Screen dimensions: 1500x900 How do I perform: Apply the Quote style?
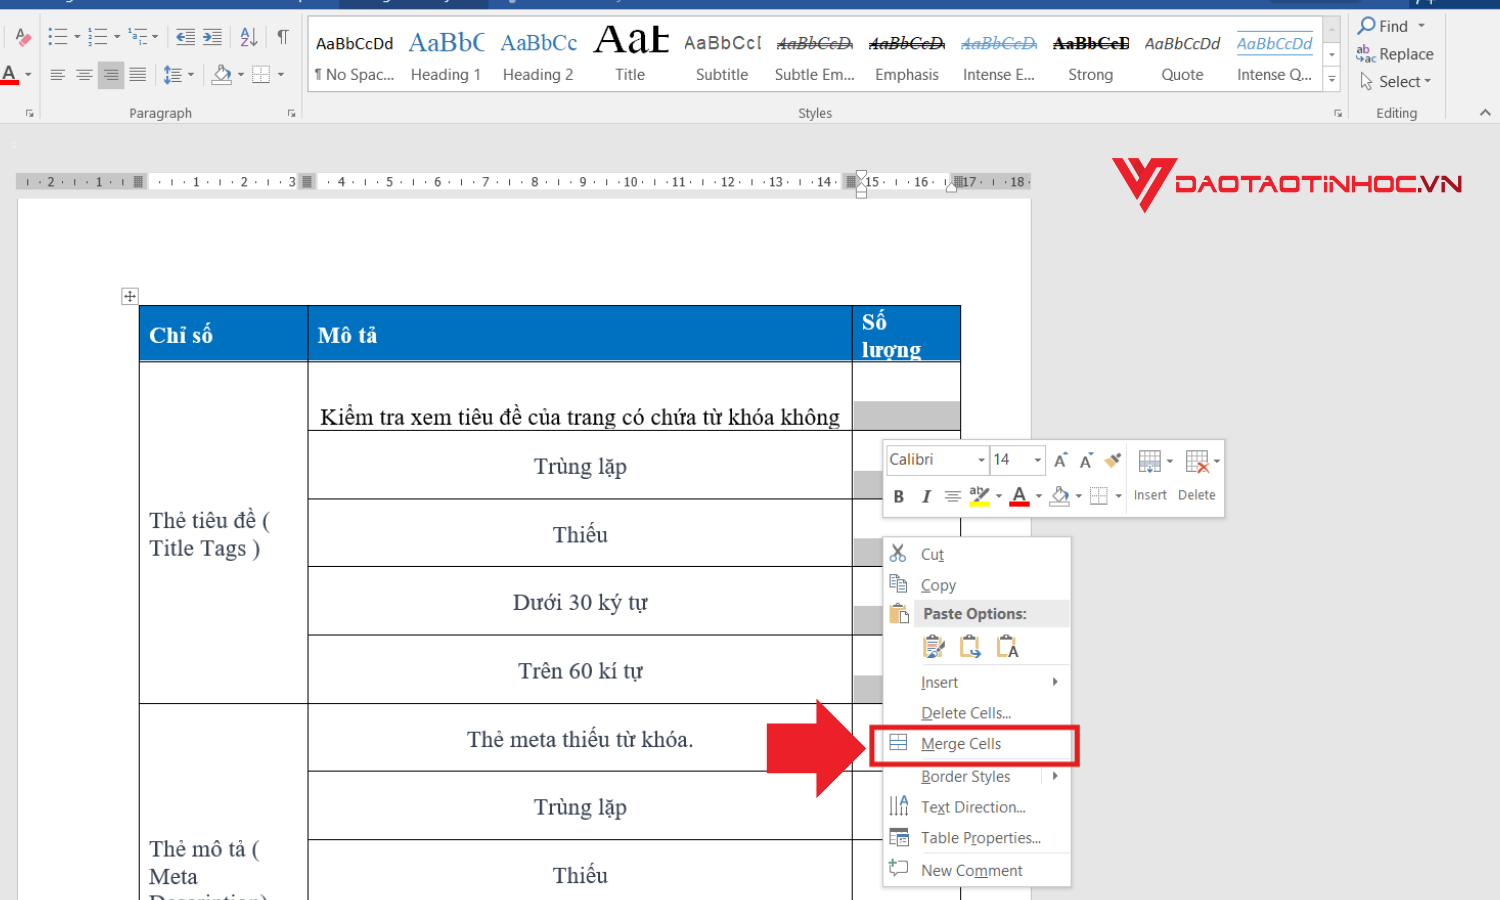point(1182,56)
